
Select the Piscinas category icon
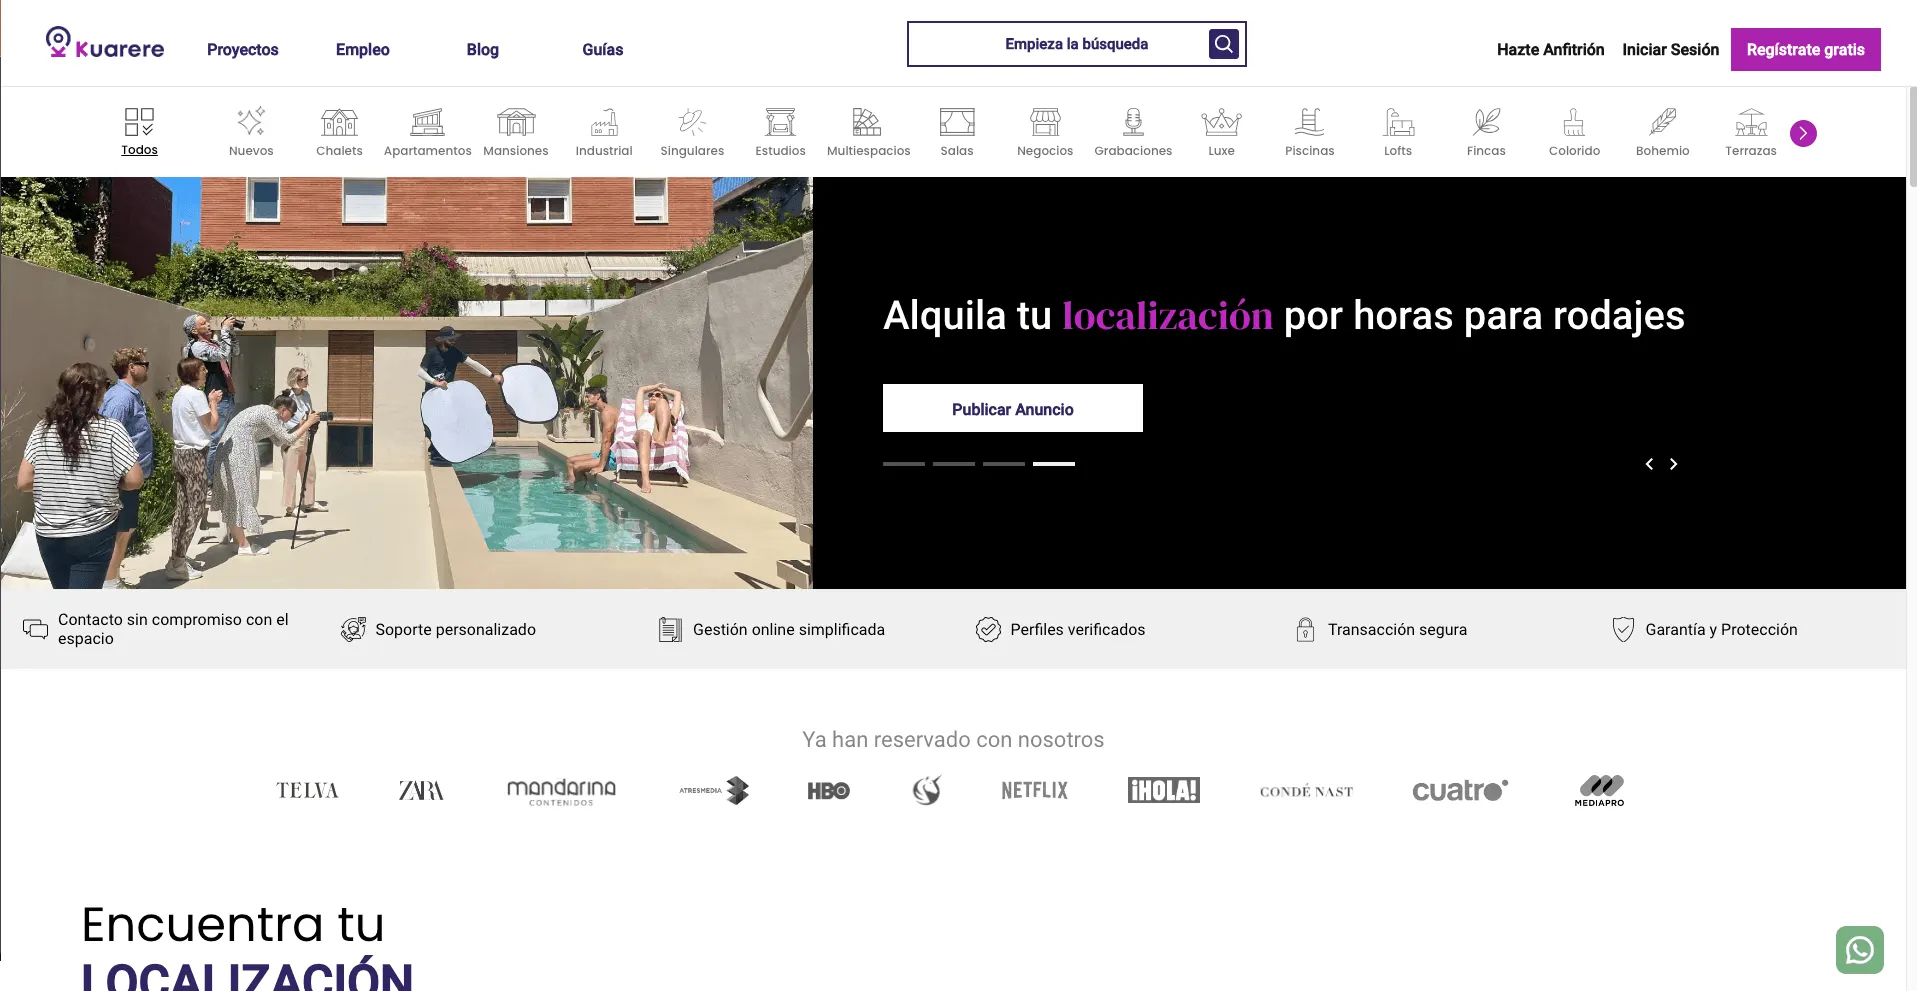click(1309, 122)
